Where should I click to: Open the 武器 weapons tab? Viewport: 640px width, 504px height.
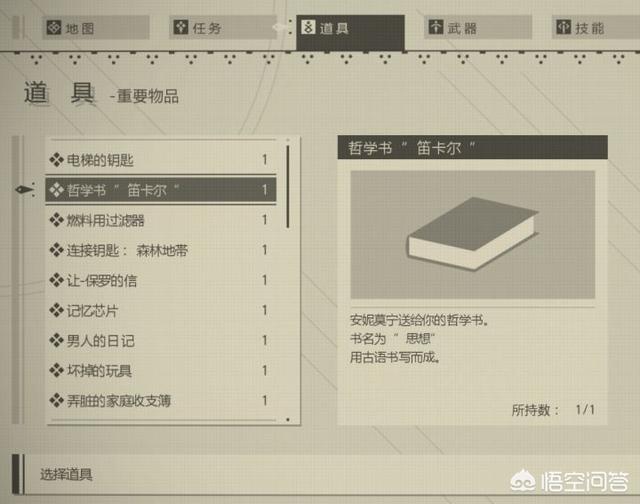[x=478, y=28]
